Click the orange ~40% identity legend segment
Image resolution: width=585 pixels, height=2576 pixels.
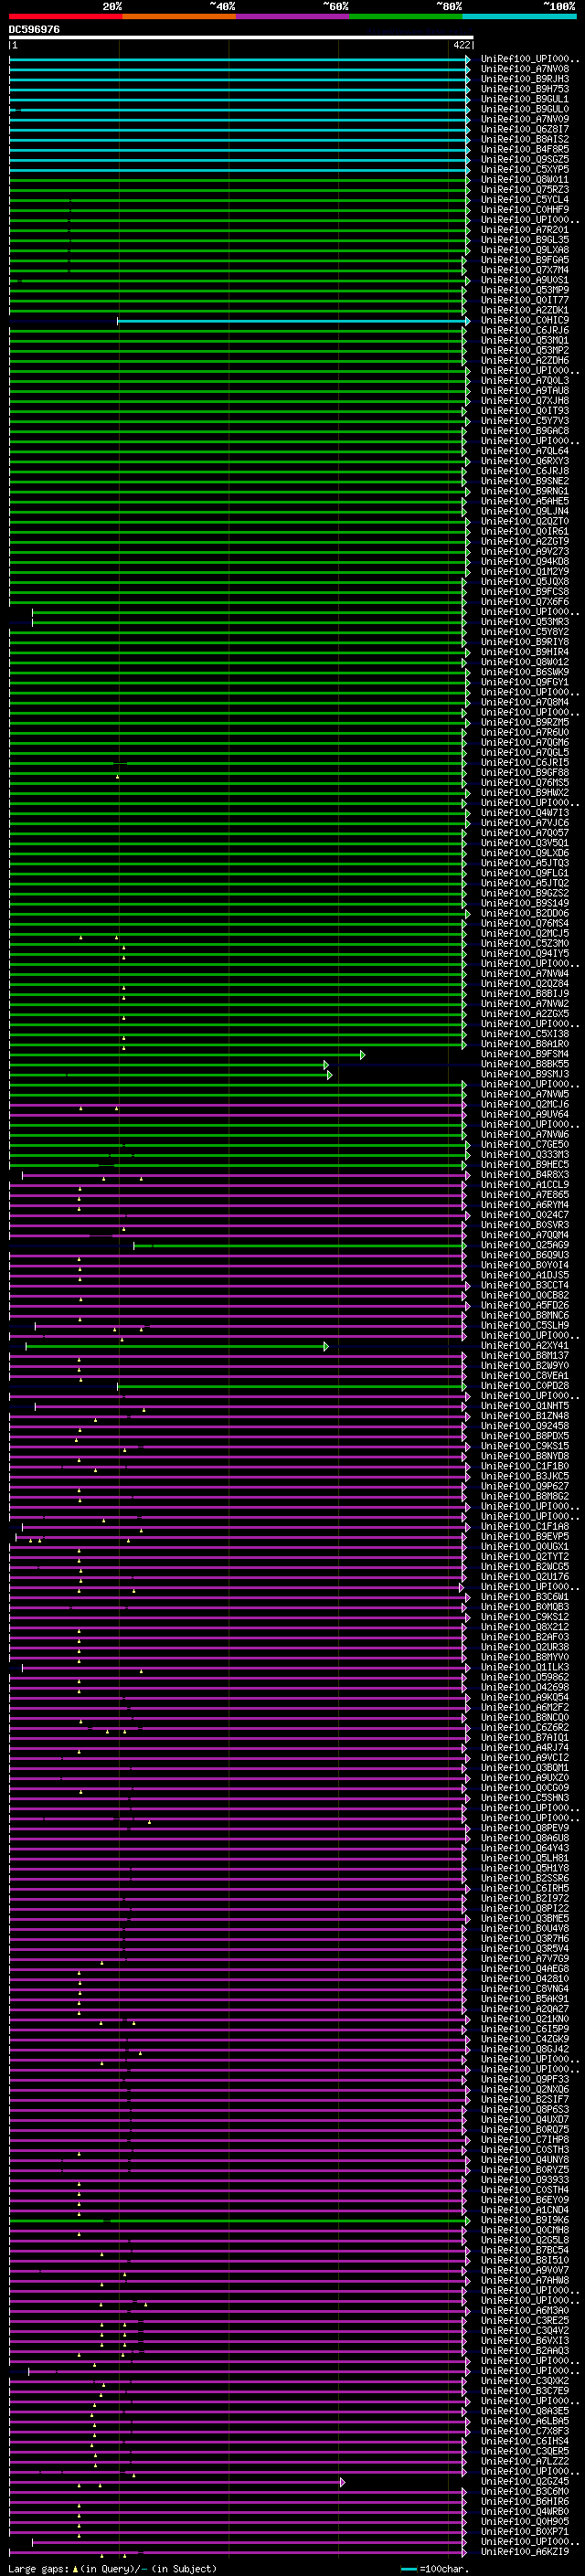179,17
